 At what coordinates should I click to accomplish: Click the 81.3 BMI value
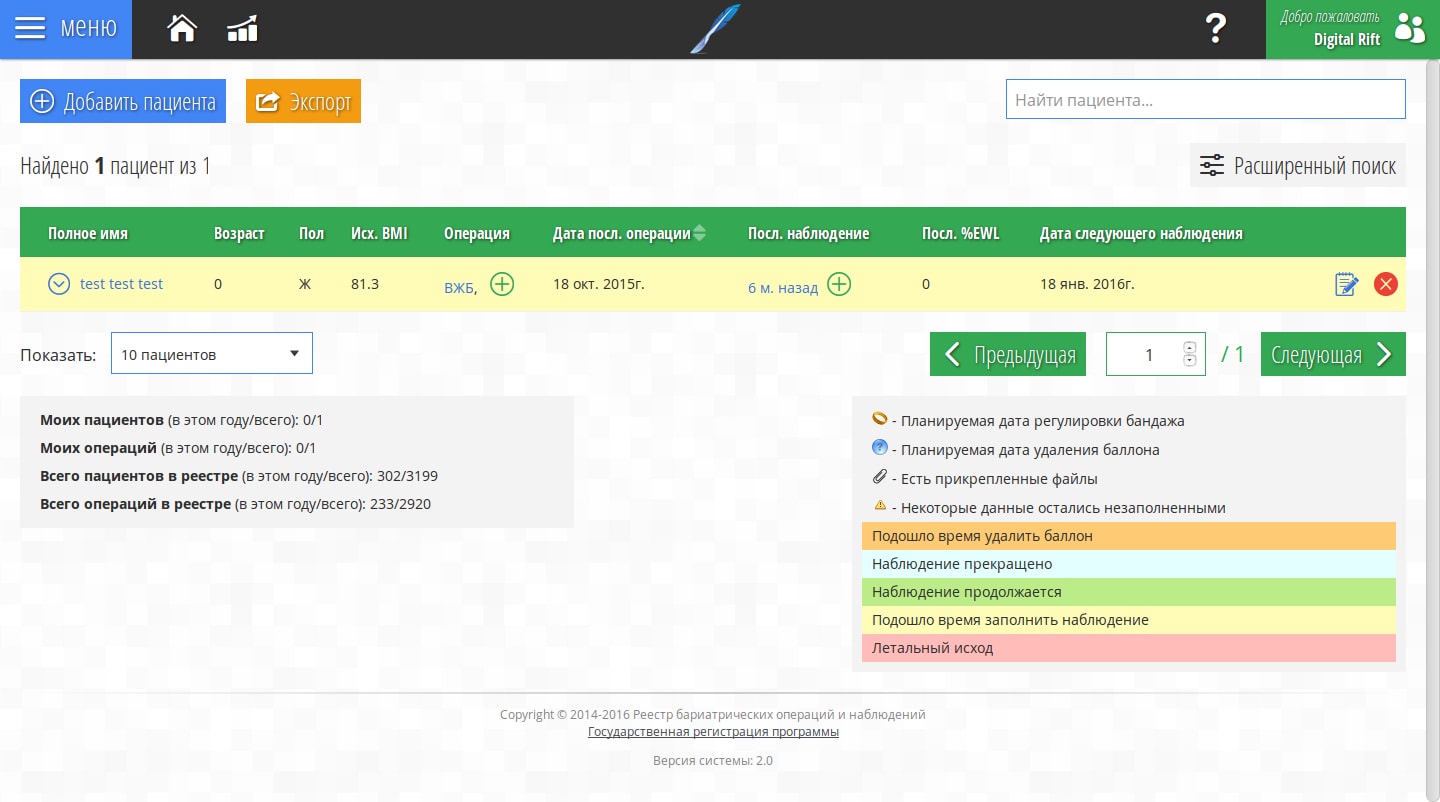pos(365,284)
